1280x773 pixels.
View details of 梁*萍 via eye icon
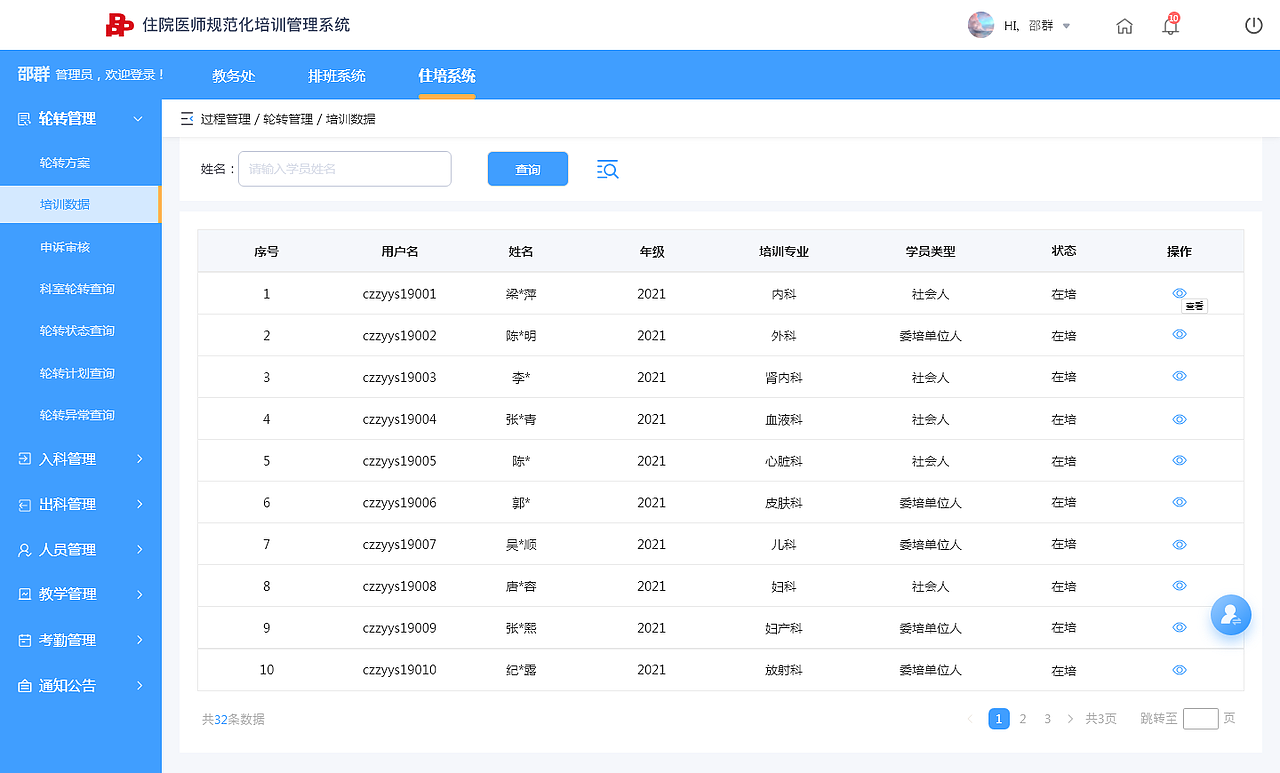pos(1179,292)
